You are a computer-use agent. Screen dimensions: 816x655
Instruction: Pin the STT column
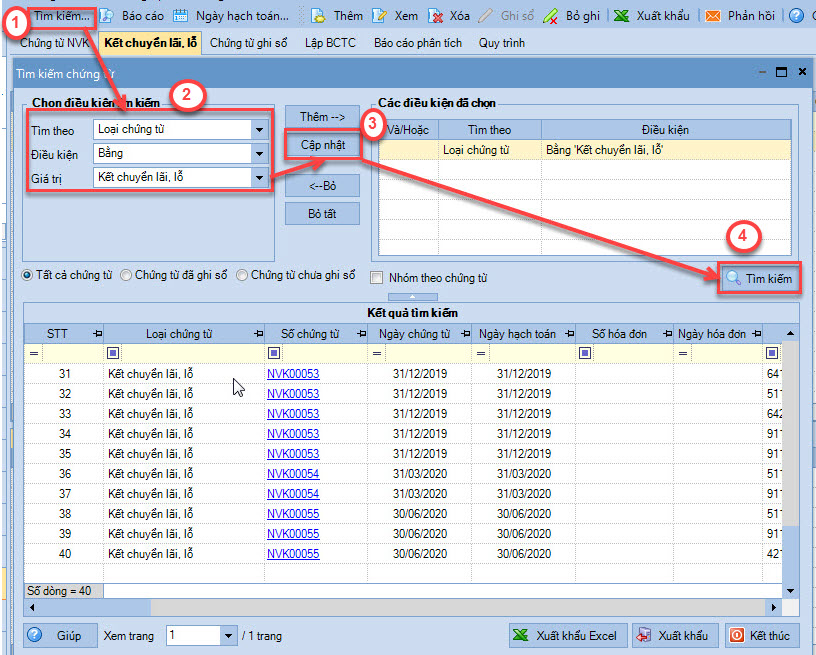97,333
